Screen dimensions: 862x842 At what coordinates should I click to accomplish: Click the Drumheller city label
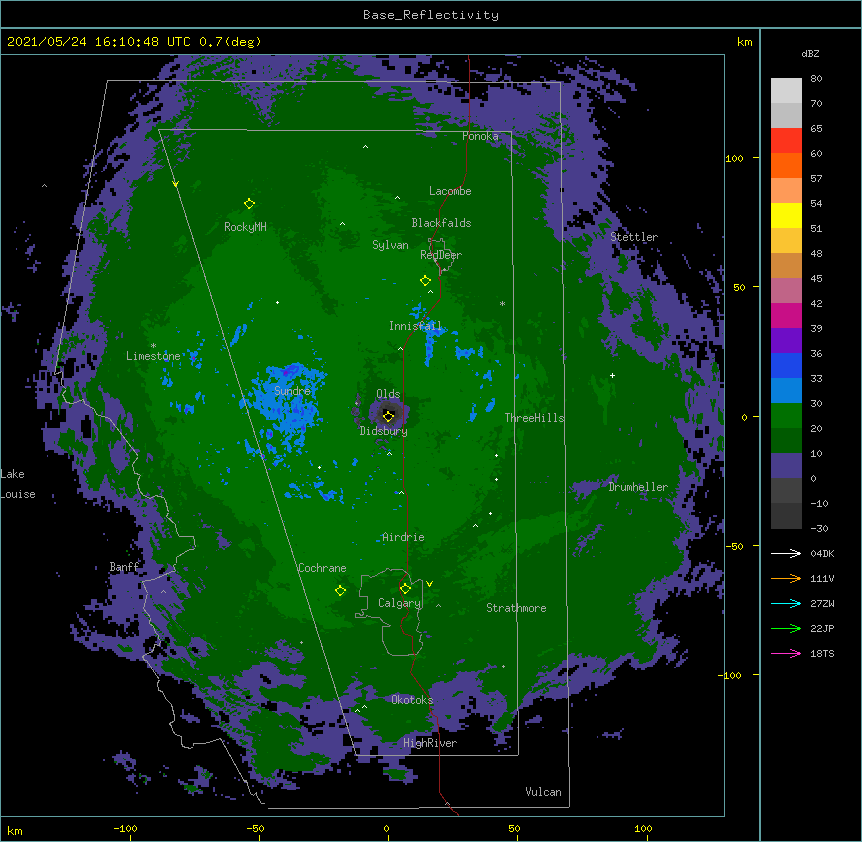638,487
